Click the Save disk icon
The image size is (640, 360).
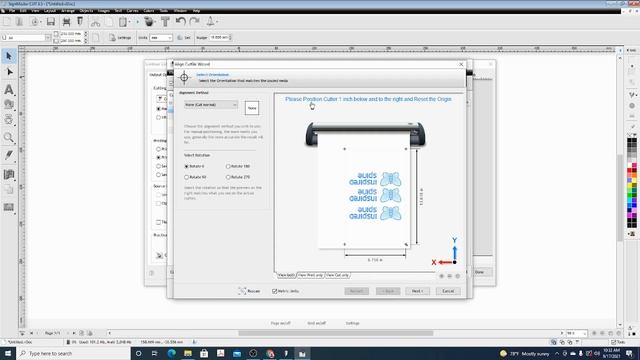click(x=51, y=22)
